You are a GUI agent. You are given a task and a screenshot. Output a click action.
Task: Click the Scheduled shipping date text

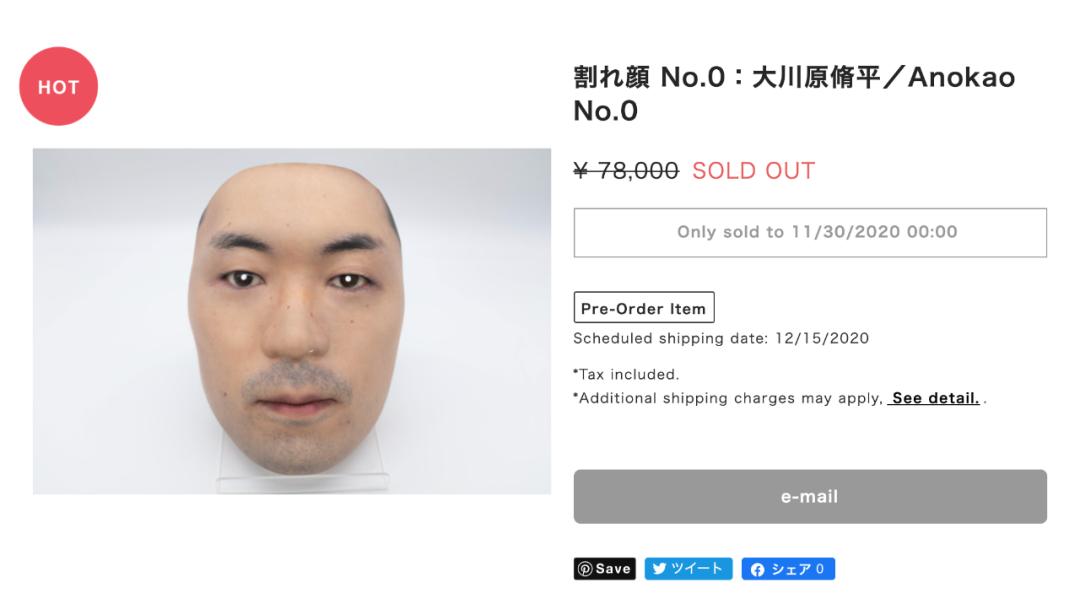[x=720, y=338]
